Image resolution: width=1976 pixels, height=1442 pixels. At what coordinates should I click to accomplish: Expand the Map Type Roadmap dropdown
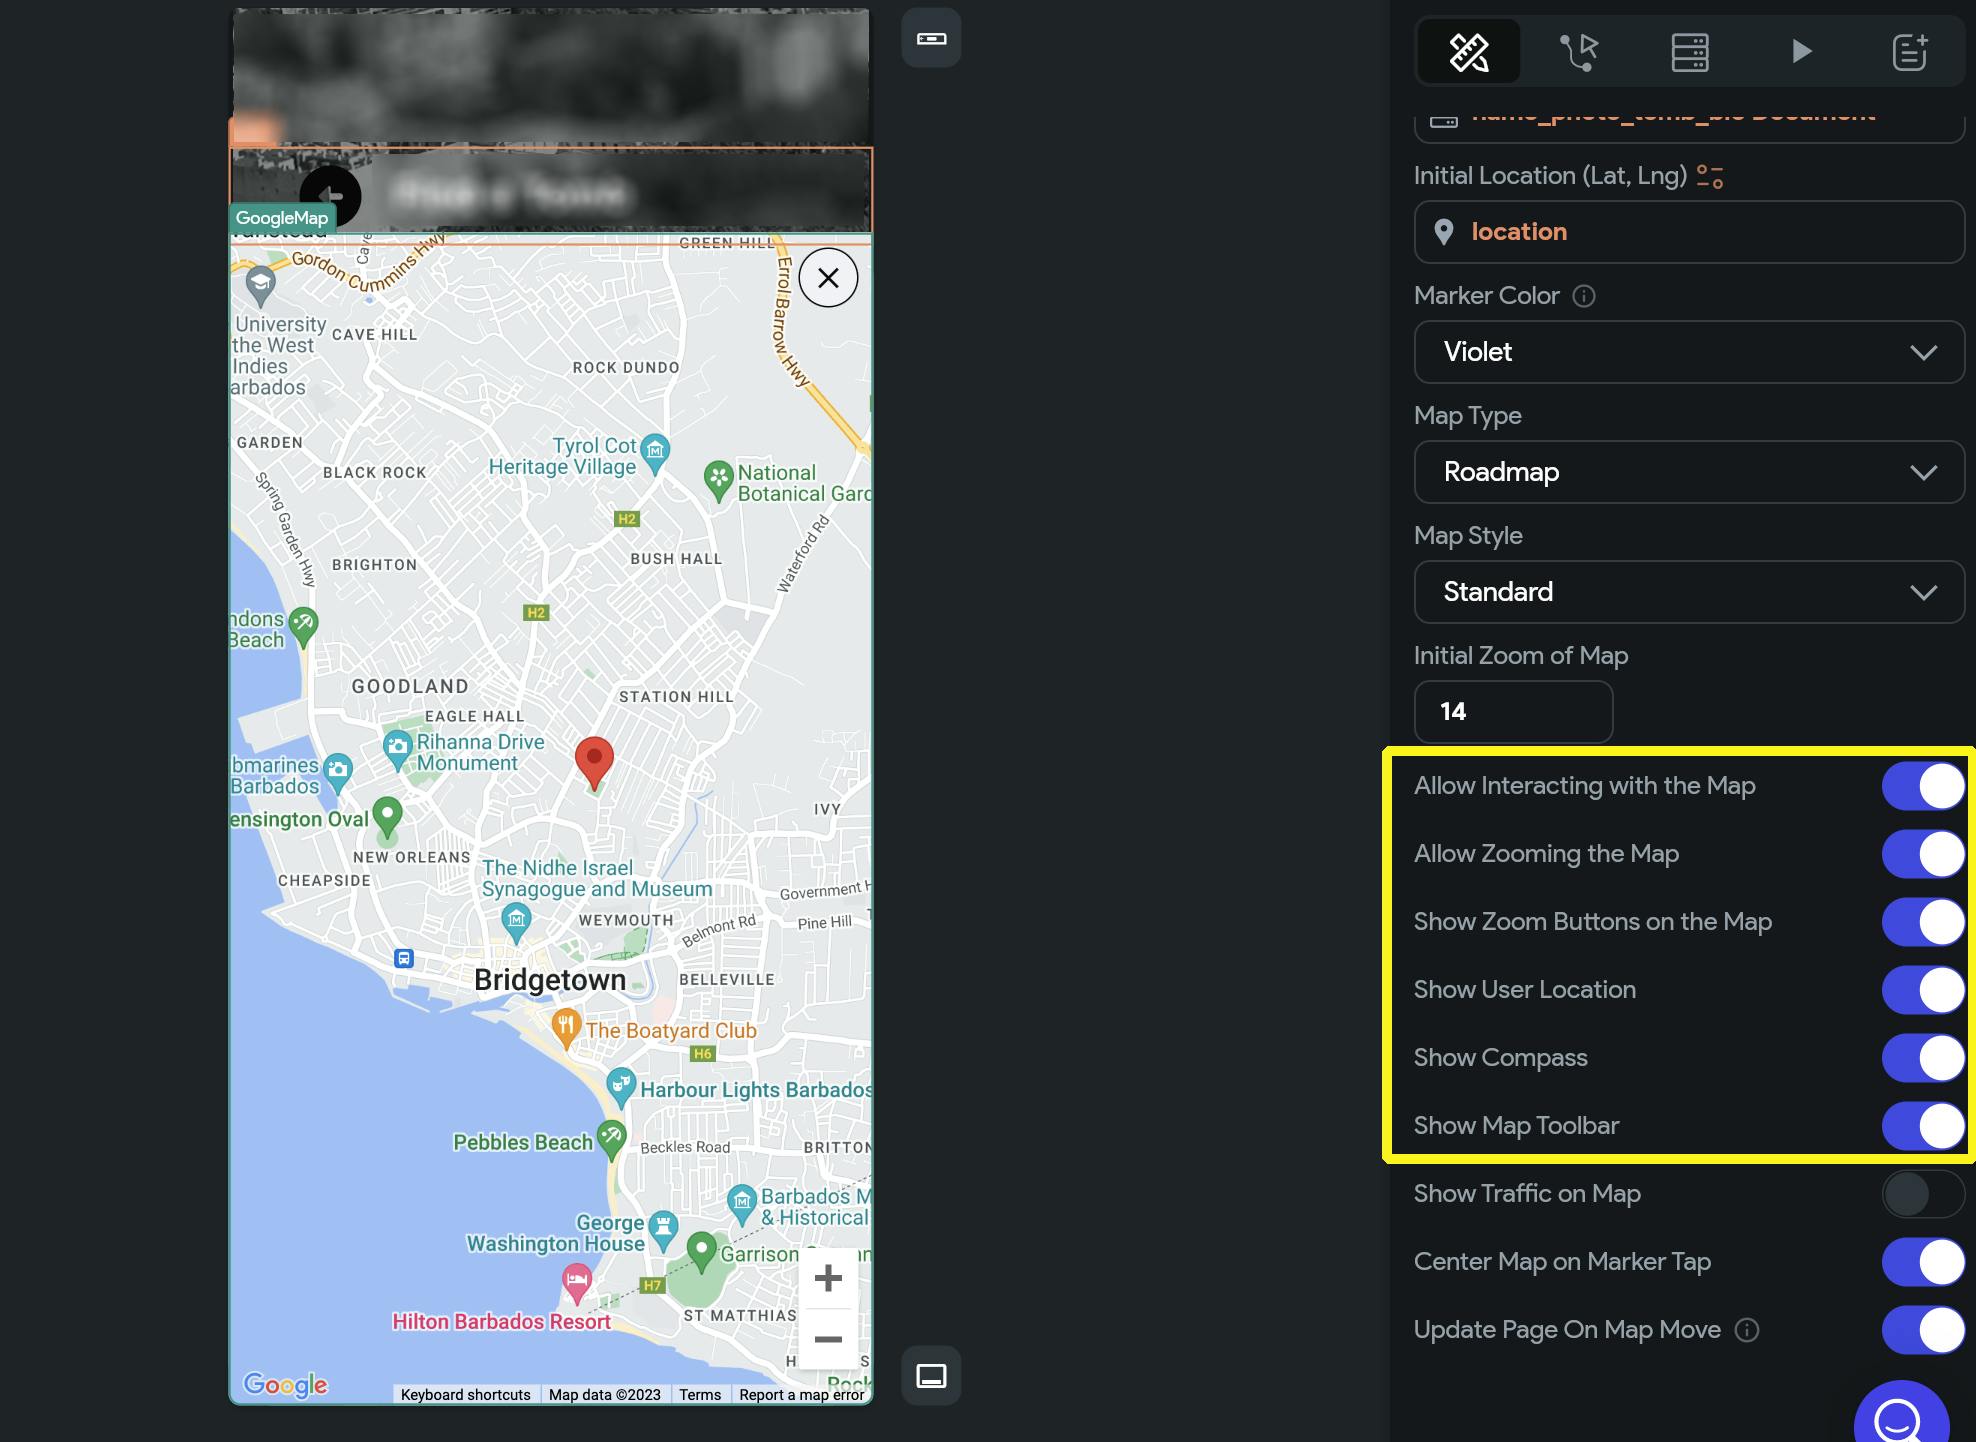[x=1688, y=472]
